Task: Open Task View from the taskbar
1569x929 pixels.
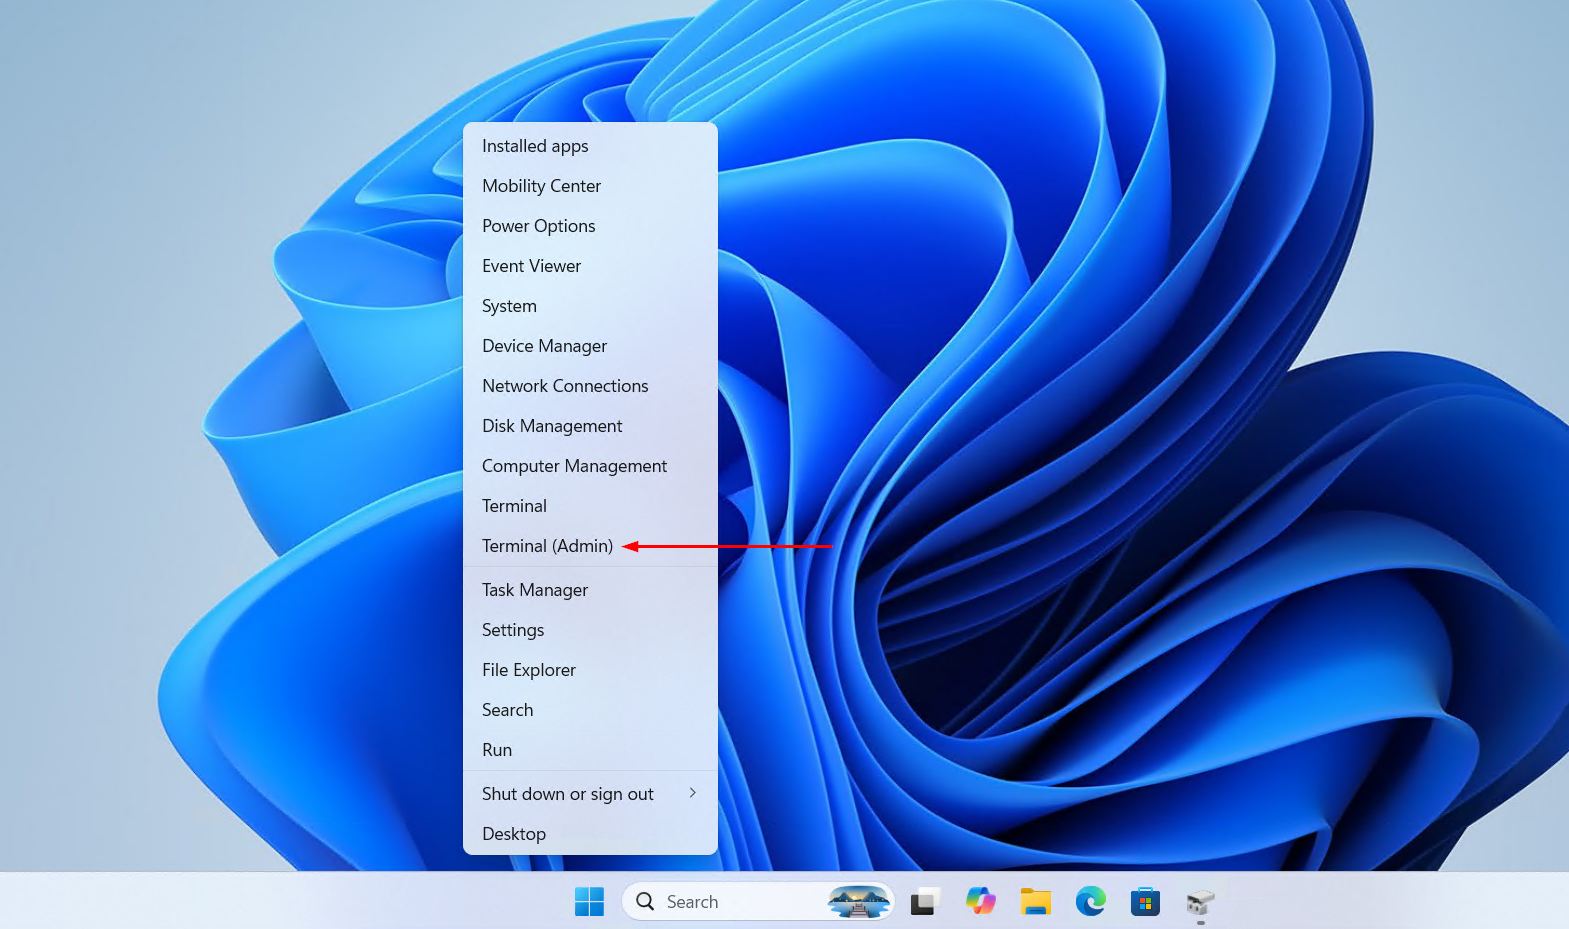Action: point(924,901)
